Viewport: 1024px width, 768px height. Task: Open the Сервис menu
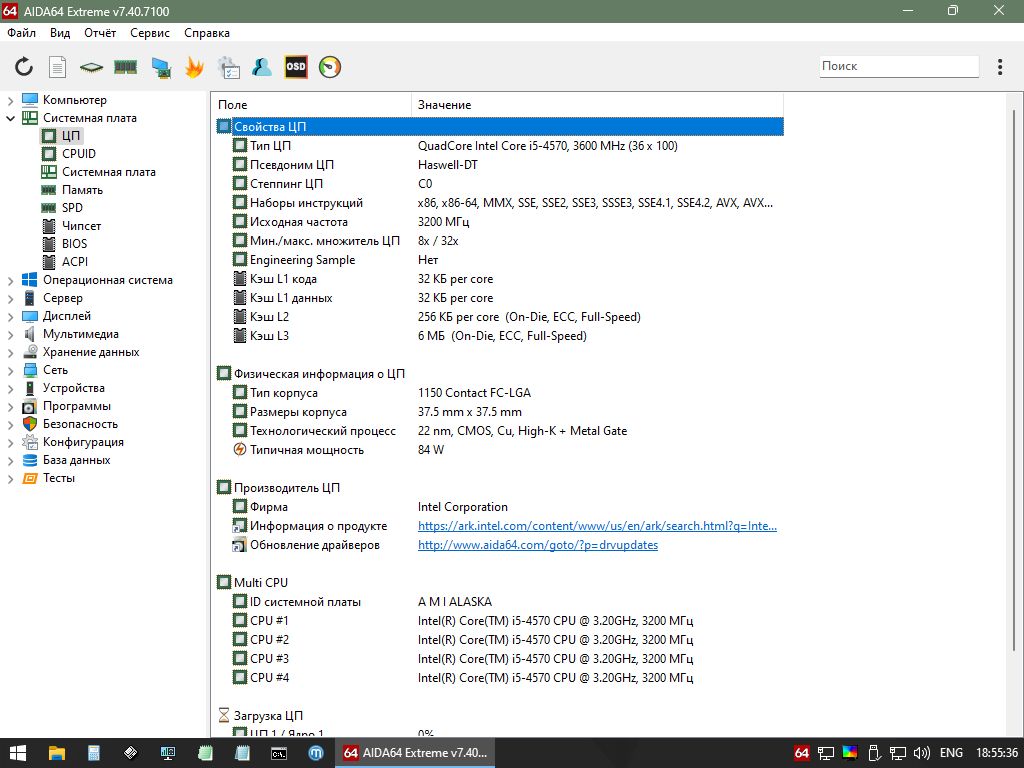[150, 33]
